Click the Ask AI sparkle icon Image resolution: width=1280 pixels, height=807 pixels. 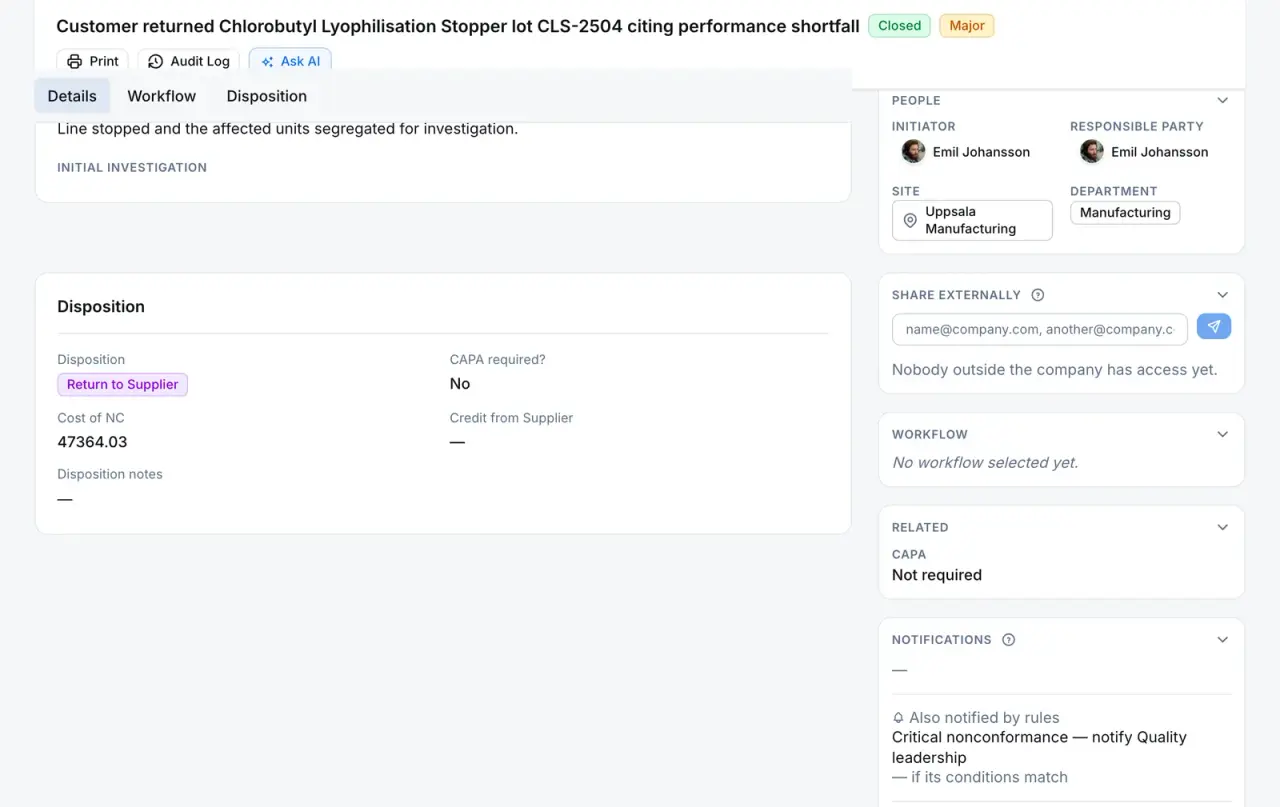(x=267, y=61)
